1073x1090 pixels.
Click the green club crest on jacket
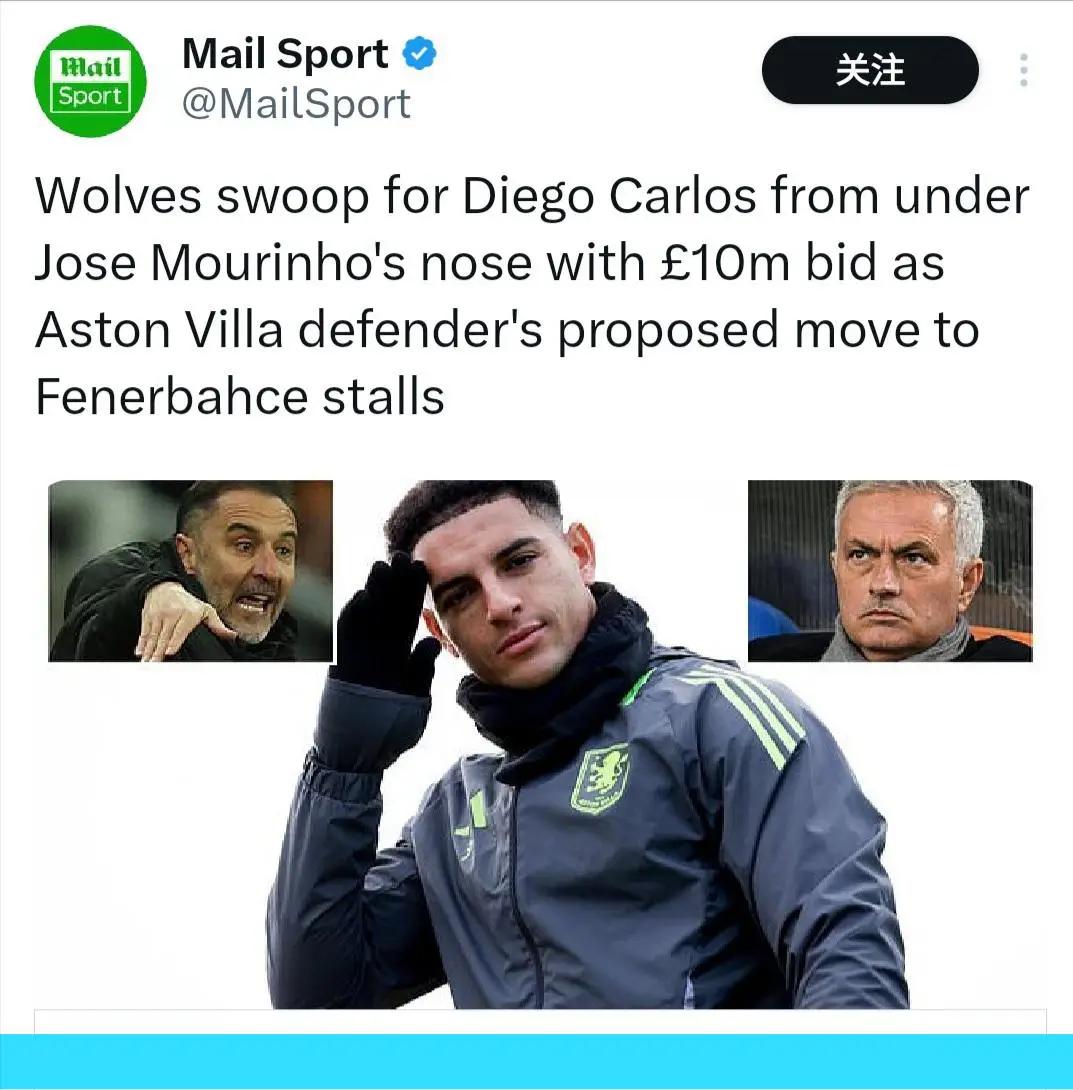point(599,777)
